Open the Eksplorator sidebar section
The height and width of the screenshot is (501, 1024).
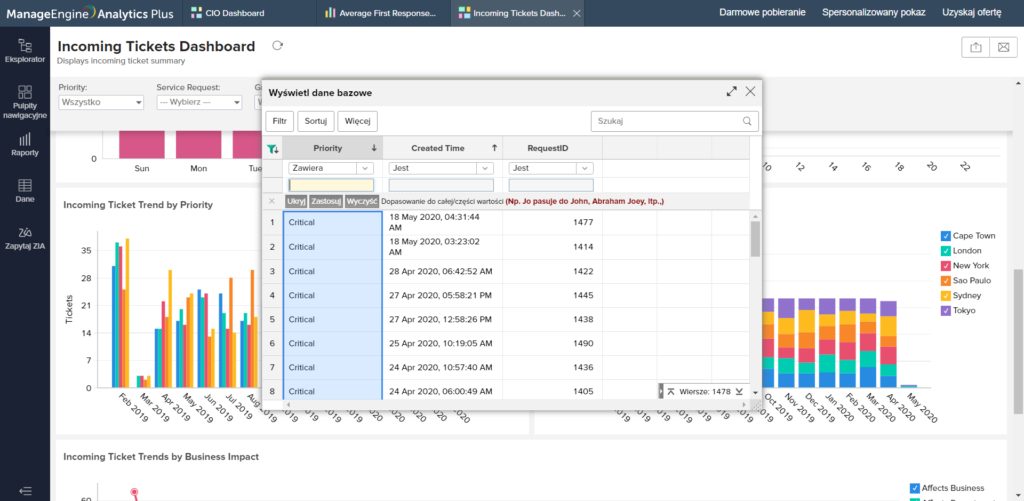coord(25,51)
